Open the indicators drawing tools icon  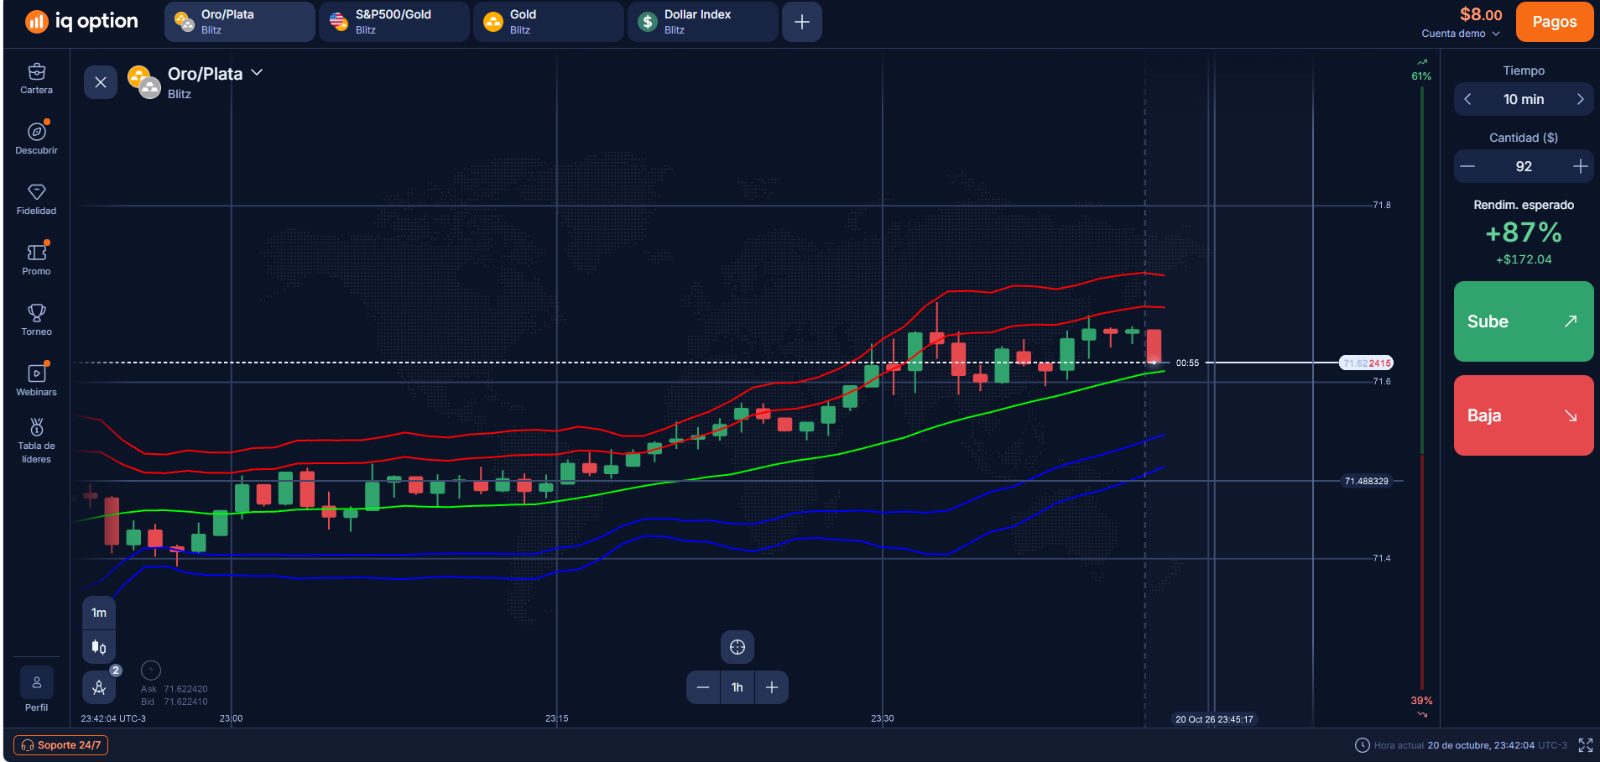(x=99, y=687)
